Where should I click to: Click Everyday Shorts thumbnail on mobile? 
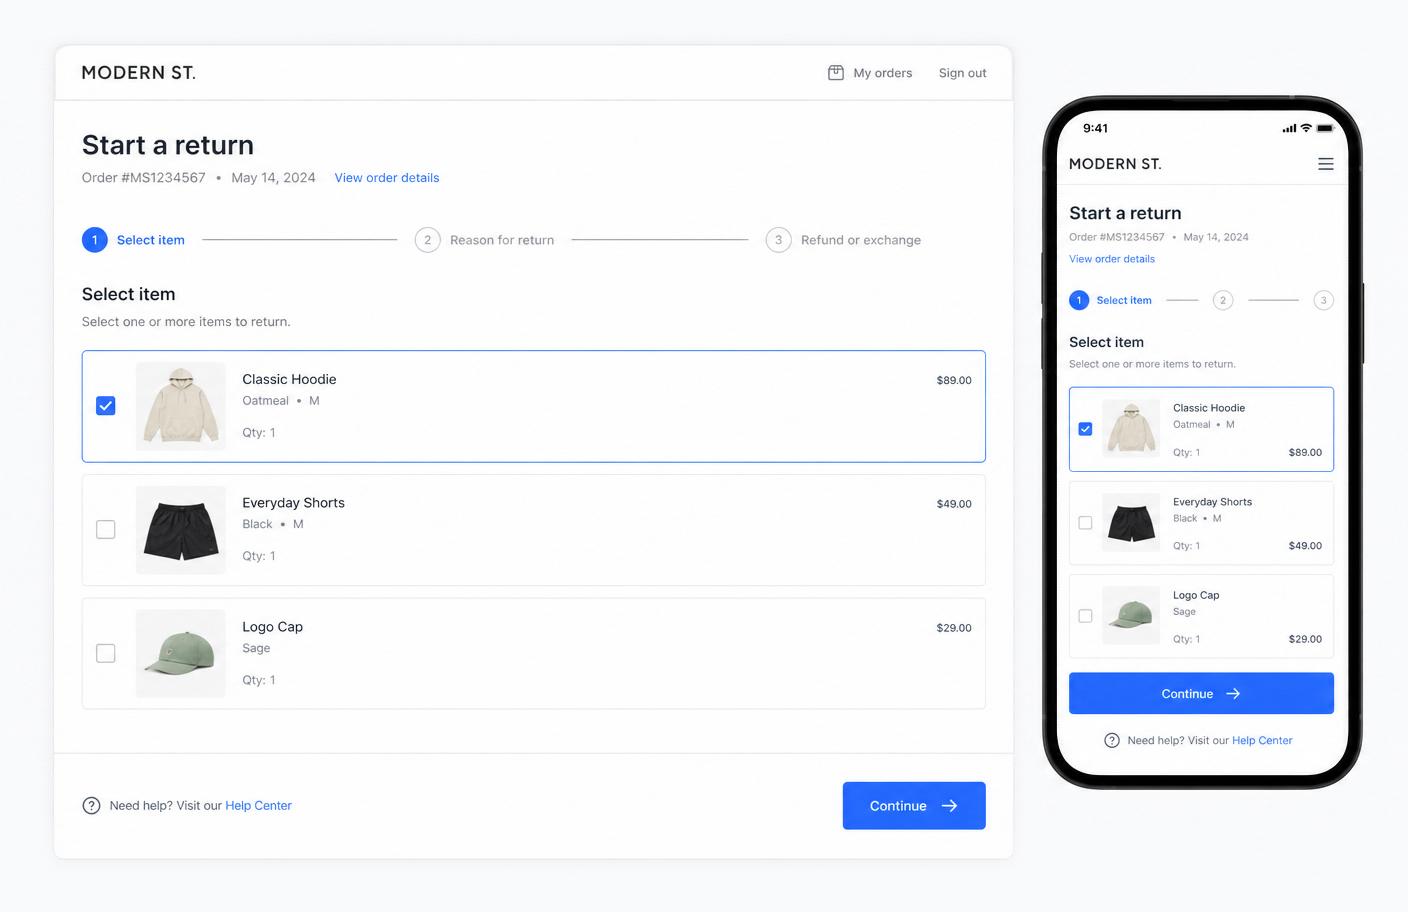(x=1131, y=523)
